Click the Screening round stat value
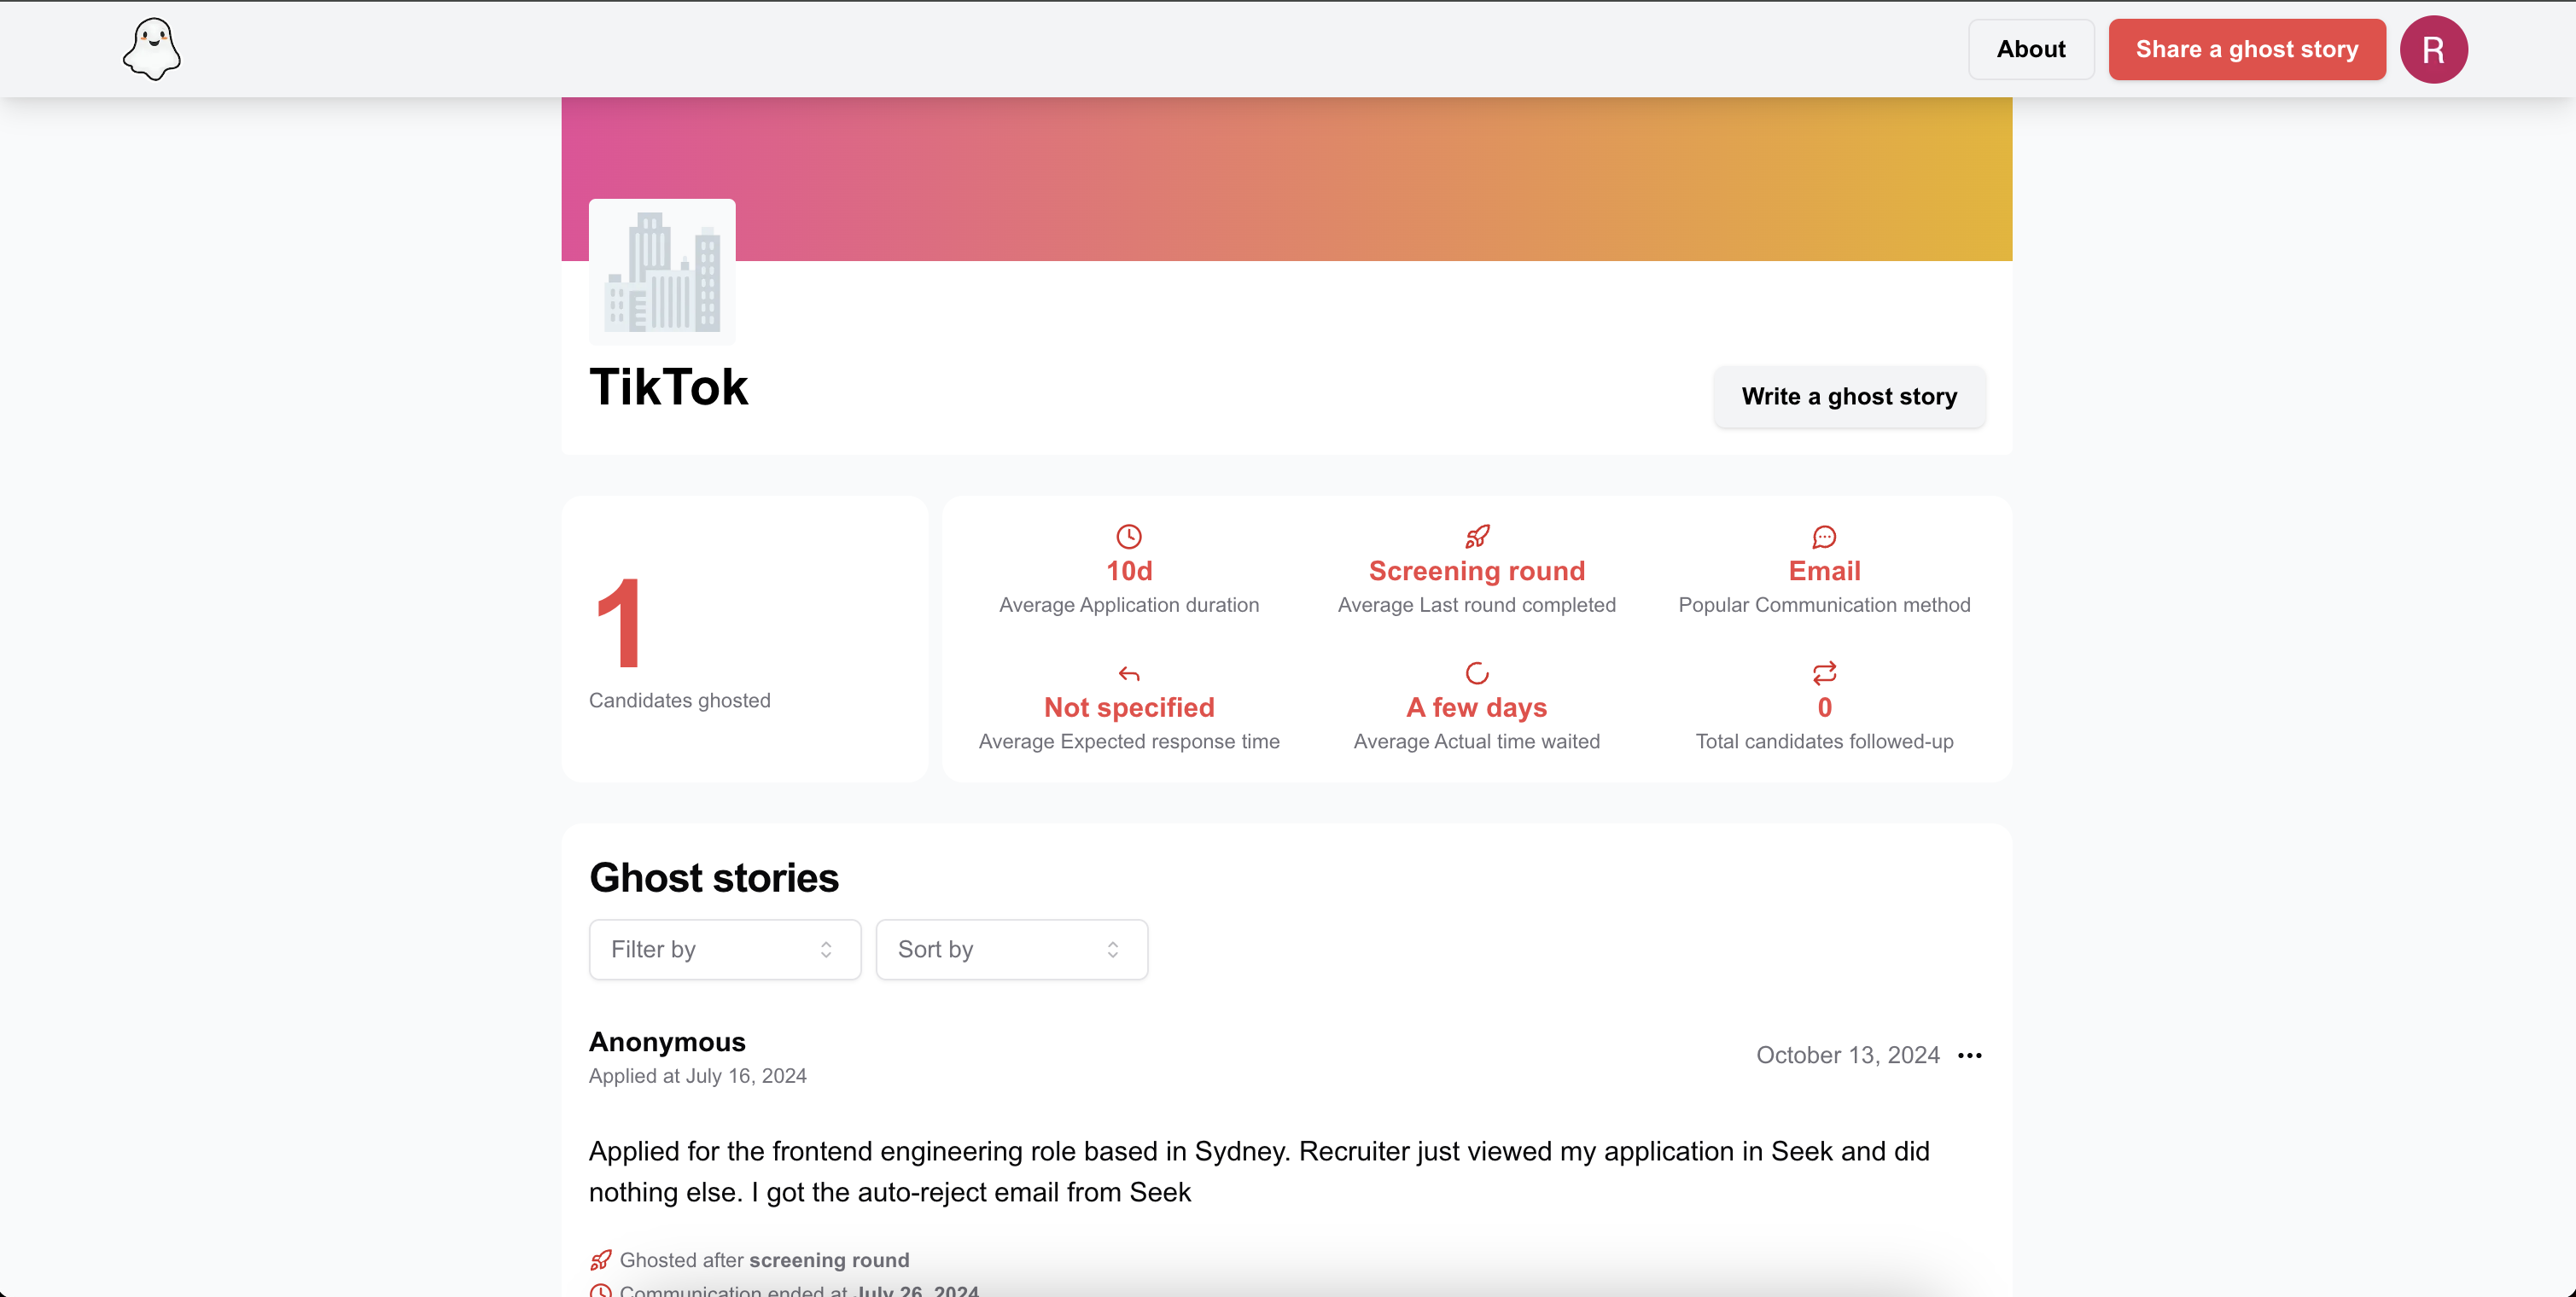Image resolution: width=2576 pixels, height=1297 pixels. (x=1477, y=570)
